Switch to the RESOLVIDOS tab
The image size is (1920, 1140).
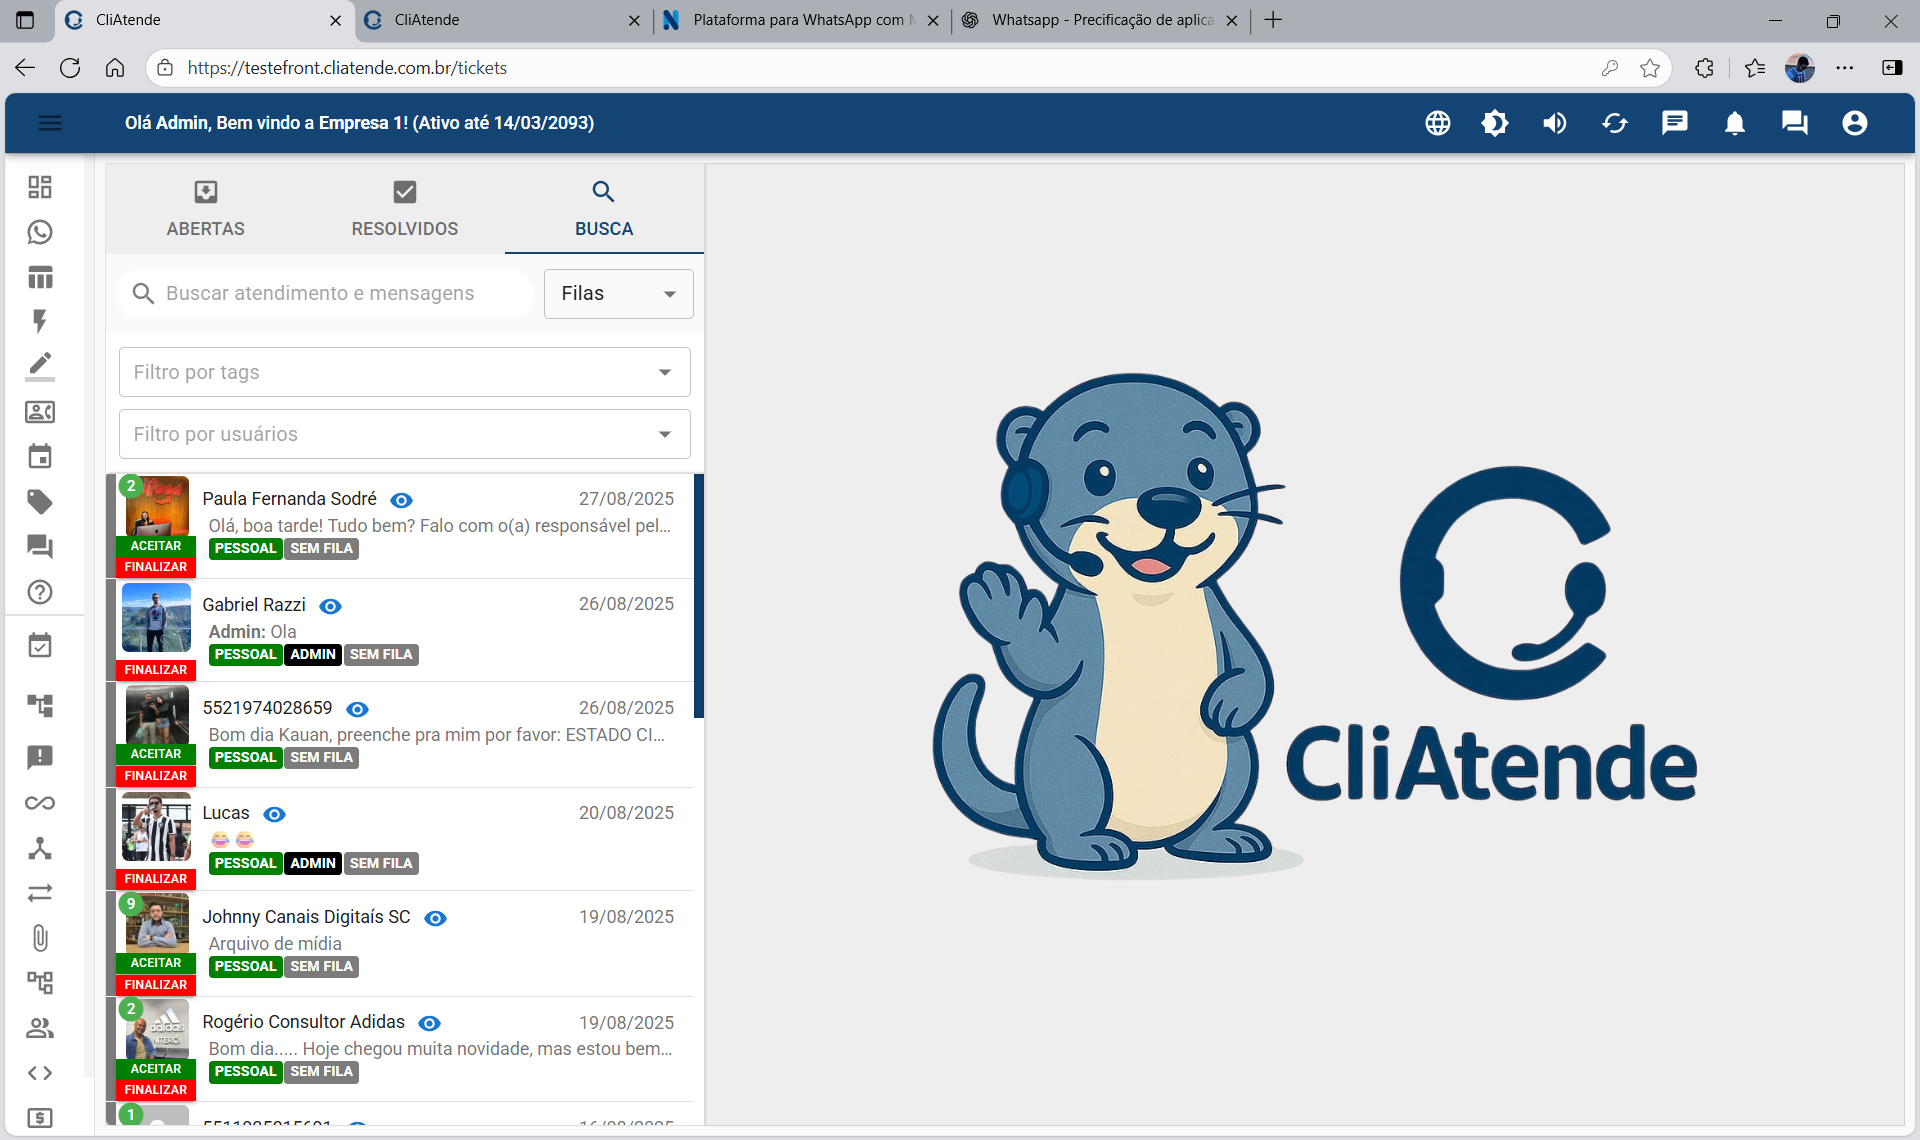tap(404, 209)
